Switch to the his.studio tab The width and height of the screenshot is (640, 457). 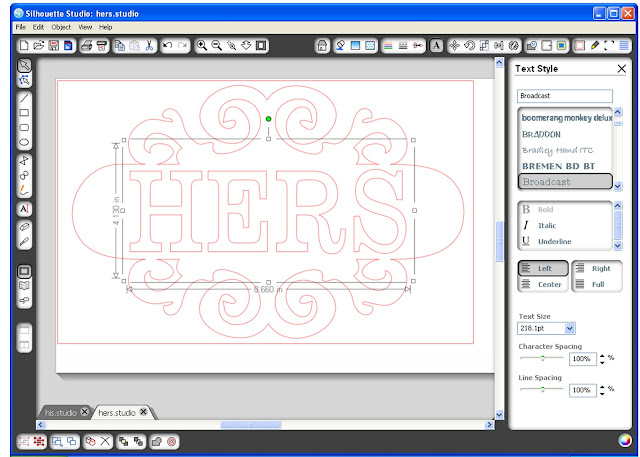click(x=61, y=413)
